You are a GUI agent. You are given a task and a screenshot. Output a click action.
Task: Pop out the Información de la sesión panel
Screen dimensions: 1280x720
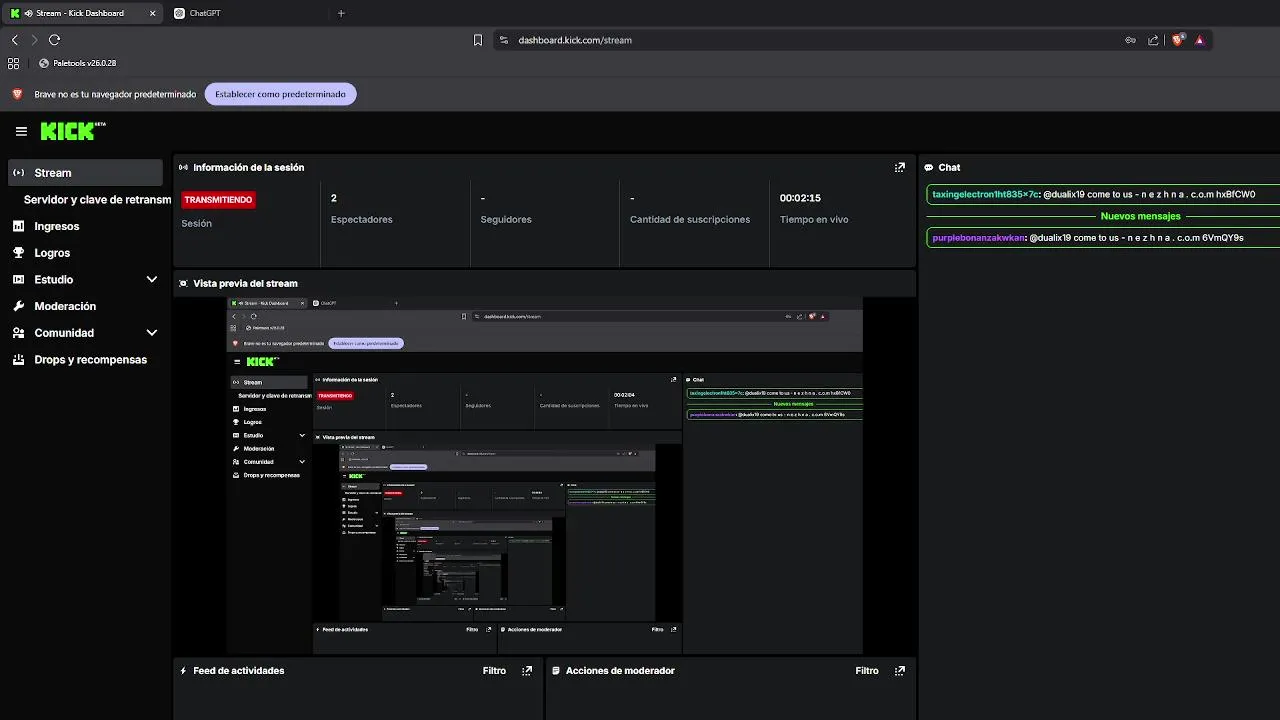pyautogui.click(x=899, y=167)
